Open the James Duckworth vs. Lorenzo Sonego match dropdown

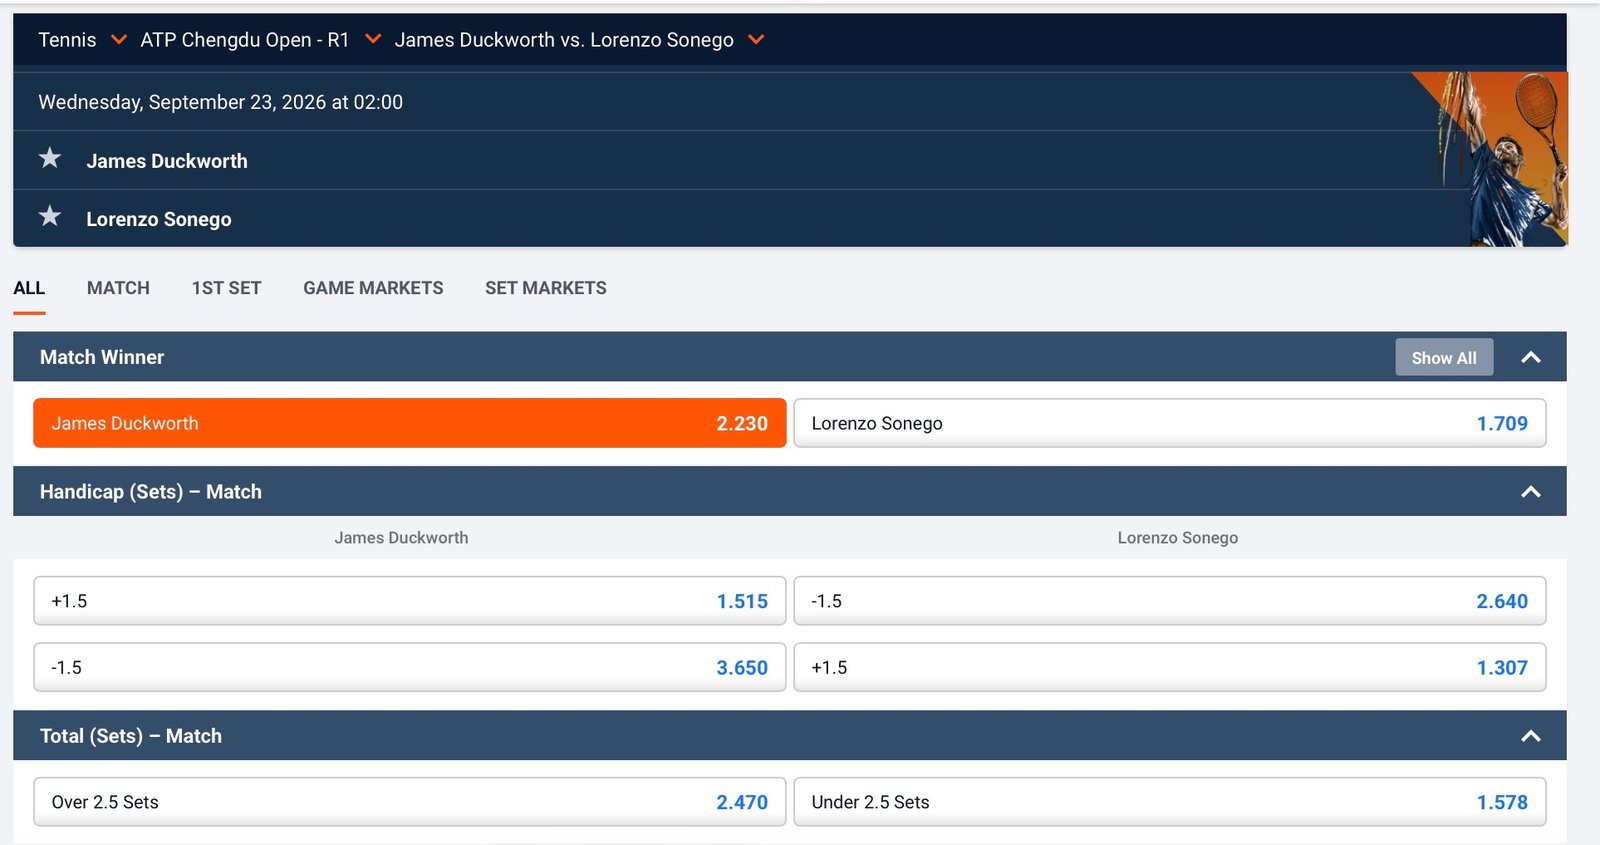[x=579, y=40]
